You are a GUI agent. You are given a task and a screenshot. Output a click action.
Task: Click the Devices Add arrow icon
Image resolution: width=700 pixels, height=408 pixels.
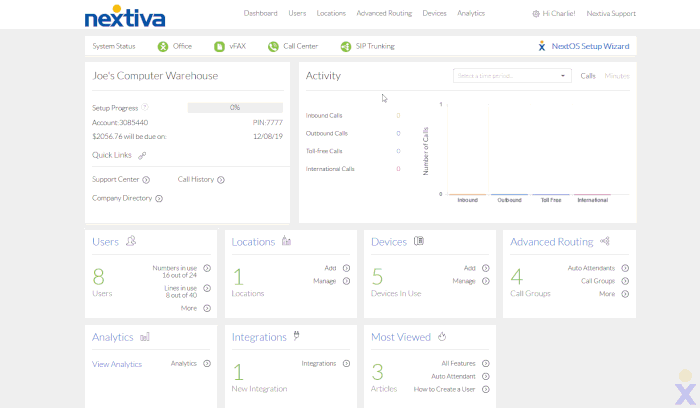pyautogui.click(x=486, y=268)
